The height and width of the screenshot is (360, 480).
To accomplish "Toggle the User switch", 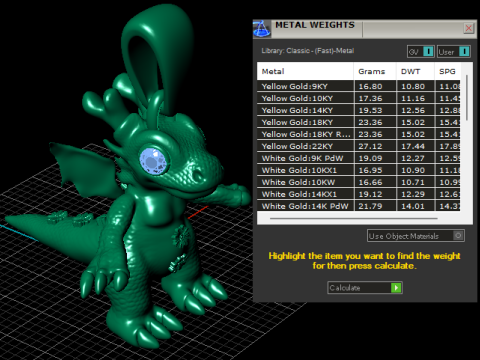I will point(454,52).
